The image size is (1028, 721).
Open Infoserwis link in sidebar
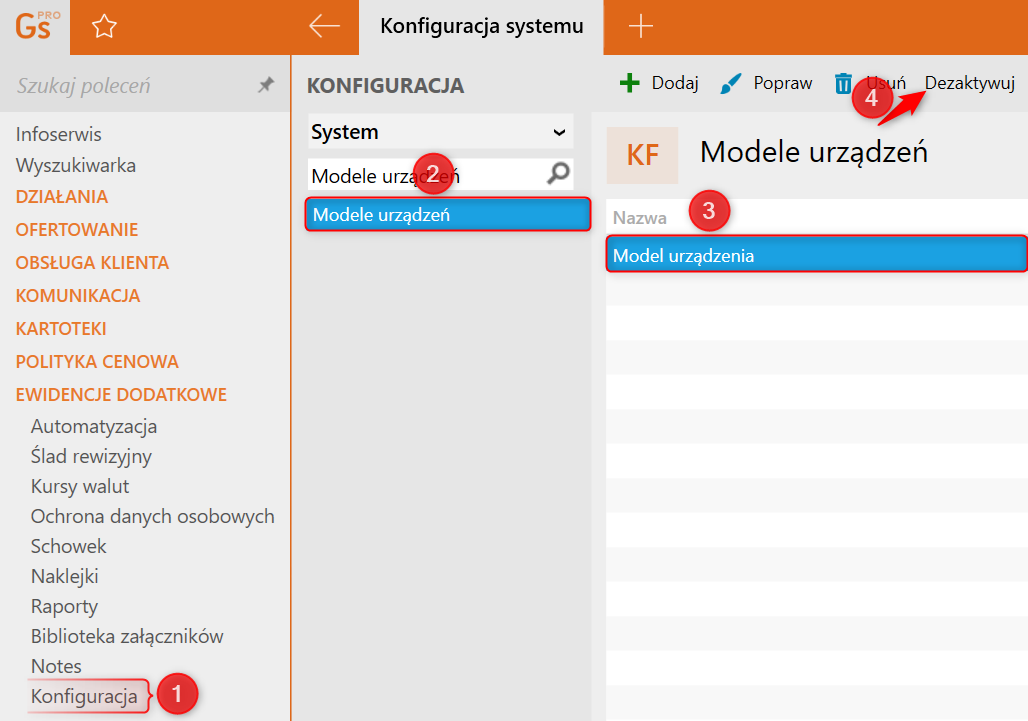(59, 134)
